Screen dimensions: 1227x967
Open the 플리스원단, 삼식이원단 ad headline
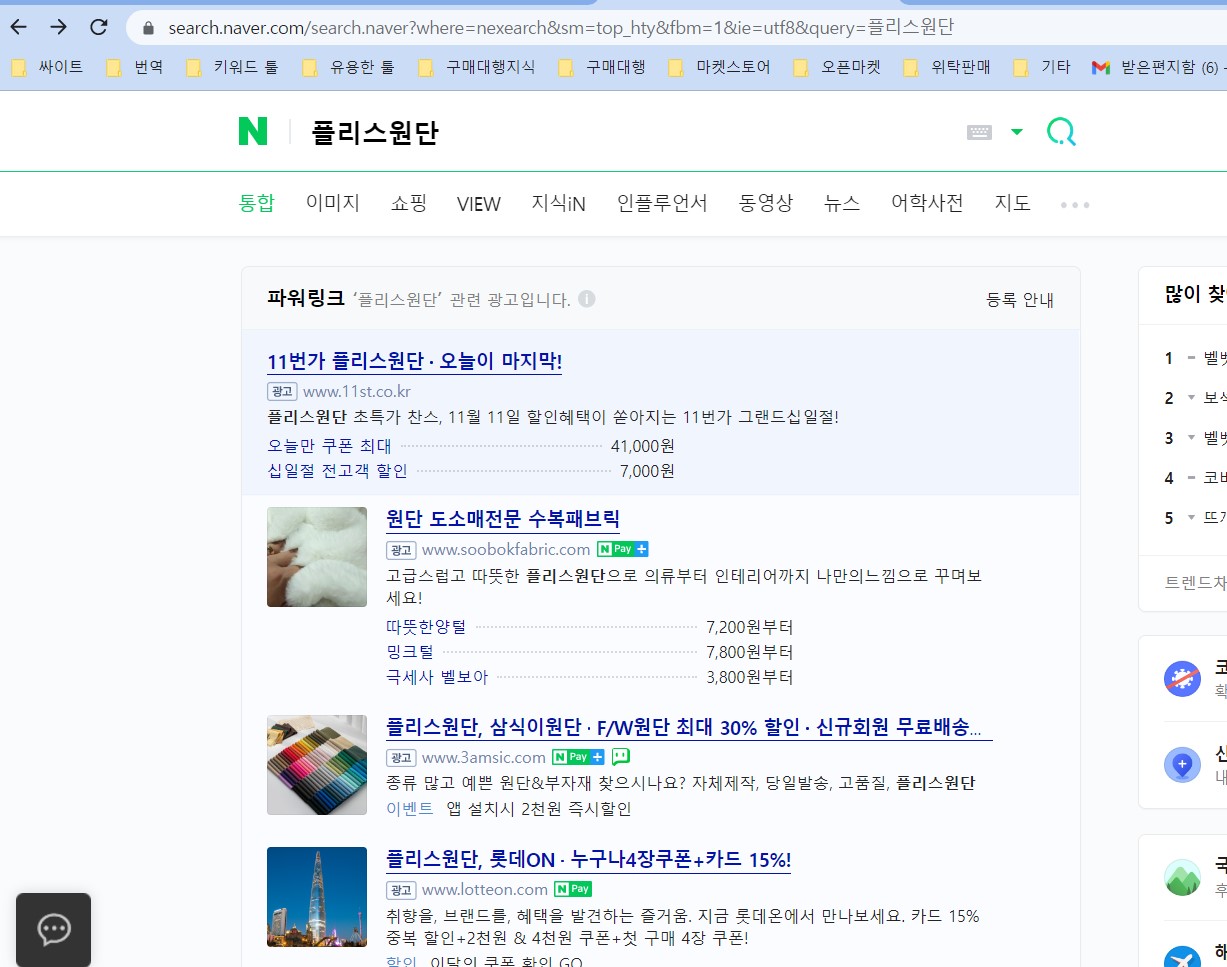click(x=689, y=727)
